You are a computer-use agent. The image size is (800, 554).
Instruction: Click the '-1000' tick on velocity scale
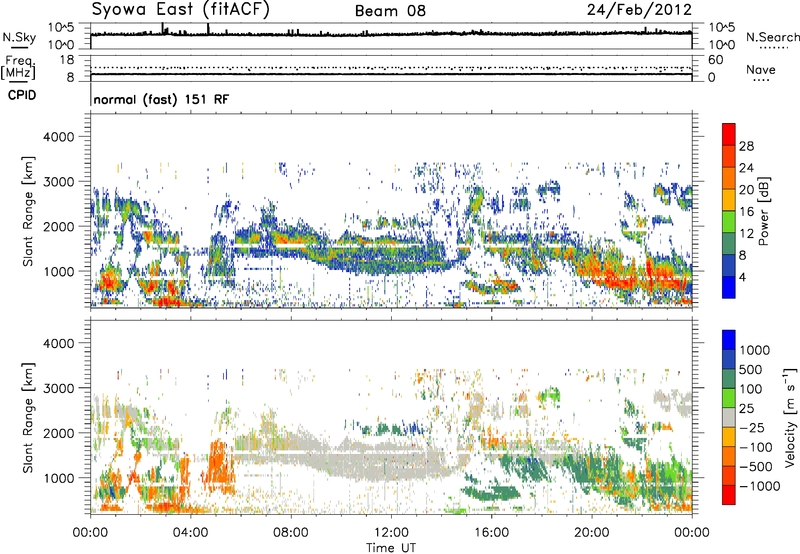[760, 486]
